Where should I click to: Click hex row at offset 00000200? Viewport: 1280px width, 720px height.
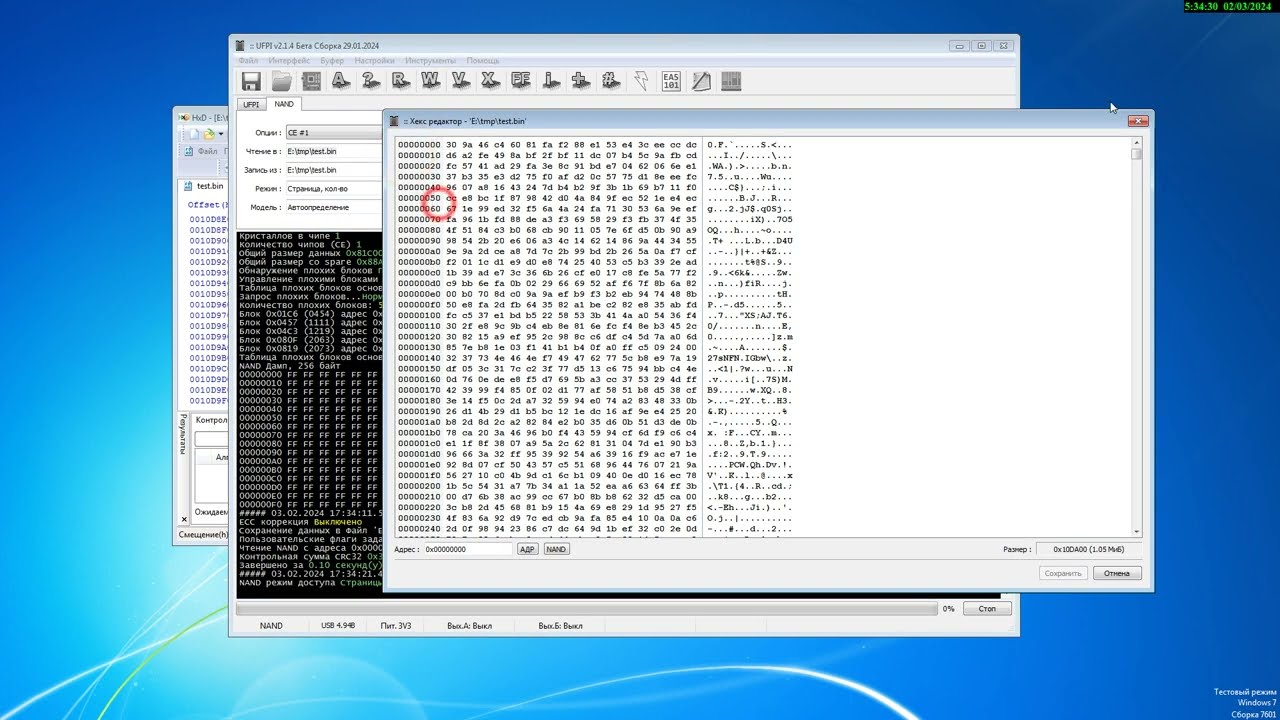coord(595,486)
